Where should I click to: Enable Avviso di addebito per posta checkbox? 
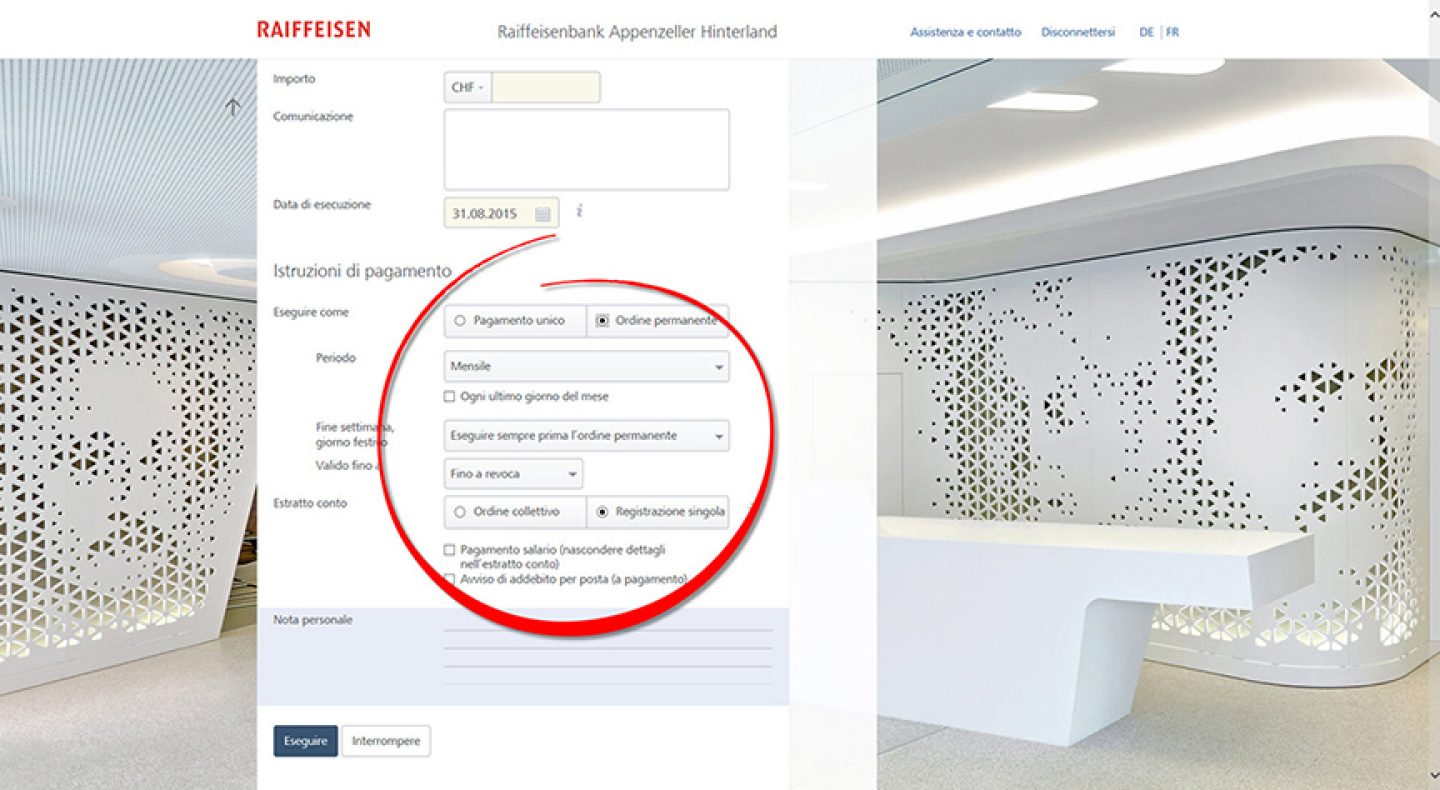(449, 579)
